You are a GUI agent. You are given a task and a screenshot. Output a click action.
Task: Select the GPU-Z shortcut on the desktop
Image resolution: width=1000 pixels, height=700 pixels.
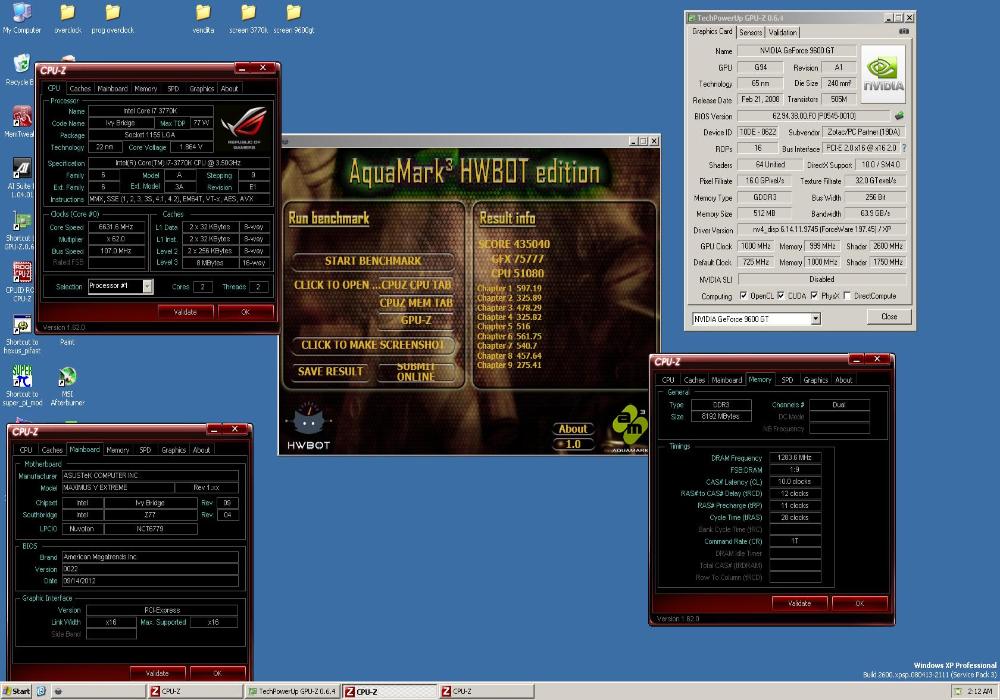(x=20, y=231)
